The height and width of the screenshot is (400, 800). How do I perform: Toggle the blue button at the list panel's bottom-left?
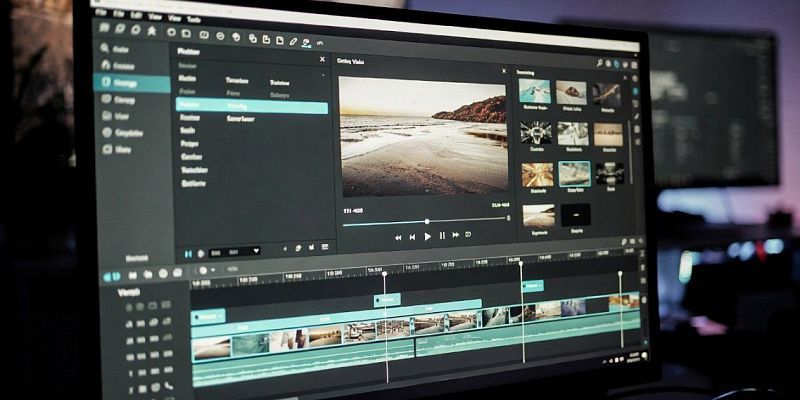tap(187, 253)
